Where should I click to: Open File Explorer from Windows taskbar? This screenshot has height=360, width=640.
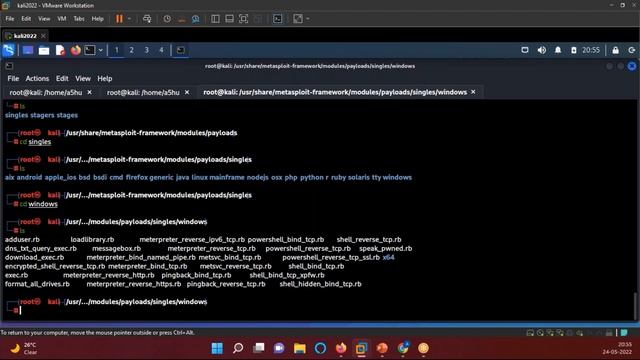tap(300, 348)
